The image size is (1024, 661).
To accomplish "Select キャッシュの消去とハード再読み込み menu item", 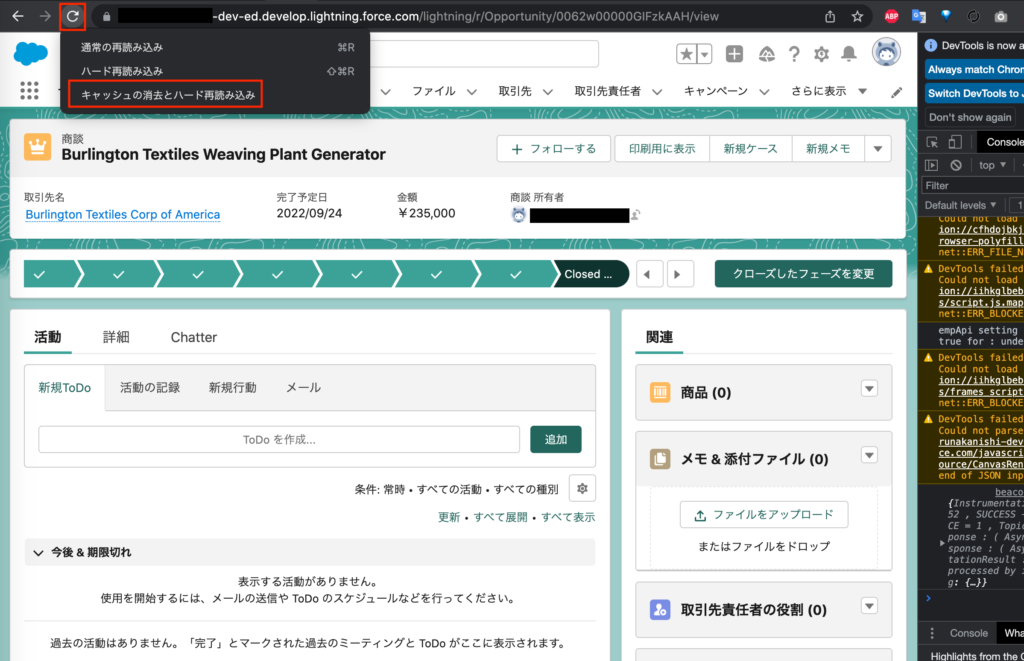I will tap(167, 95).
